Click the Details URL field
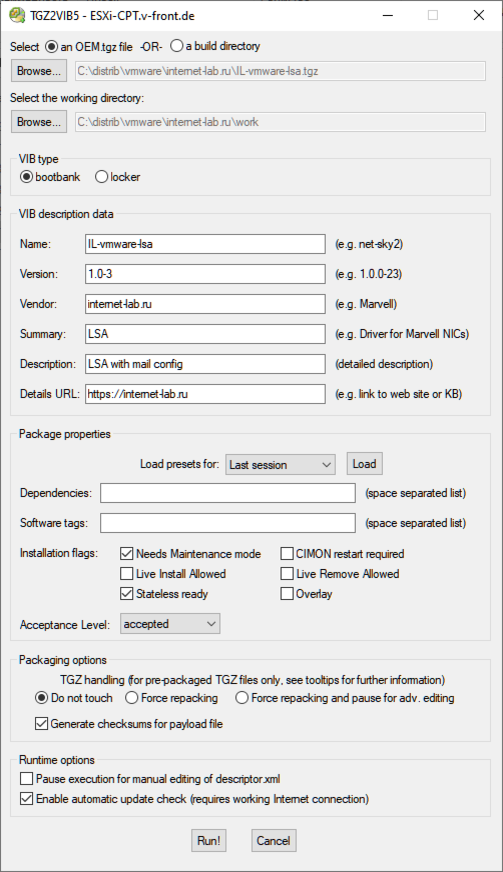Screen dimensions: 503x872 (x=205, y=394)
